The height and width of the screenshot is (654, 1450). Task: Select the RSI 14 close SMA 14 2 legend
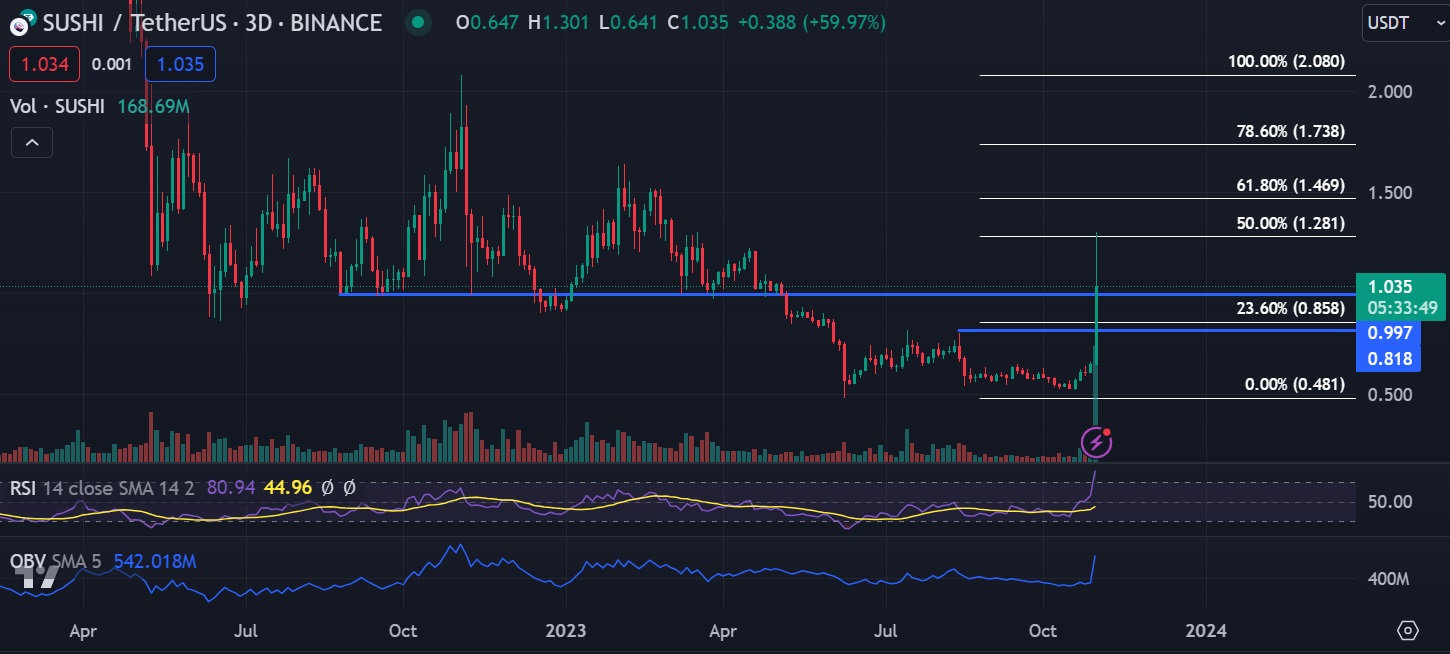coord(104,488)
